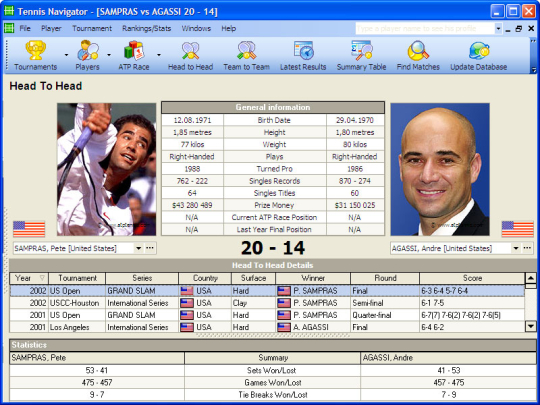
Task: Click the Sets Won/Lost summary row
Action: pyautogui.click(x=273, y=371)
